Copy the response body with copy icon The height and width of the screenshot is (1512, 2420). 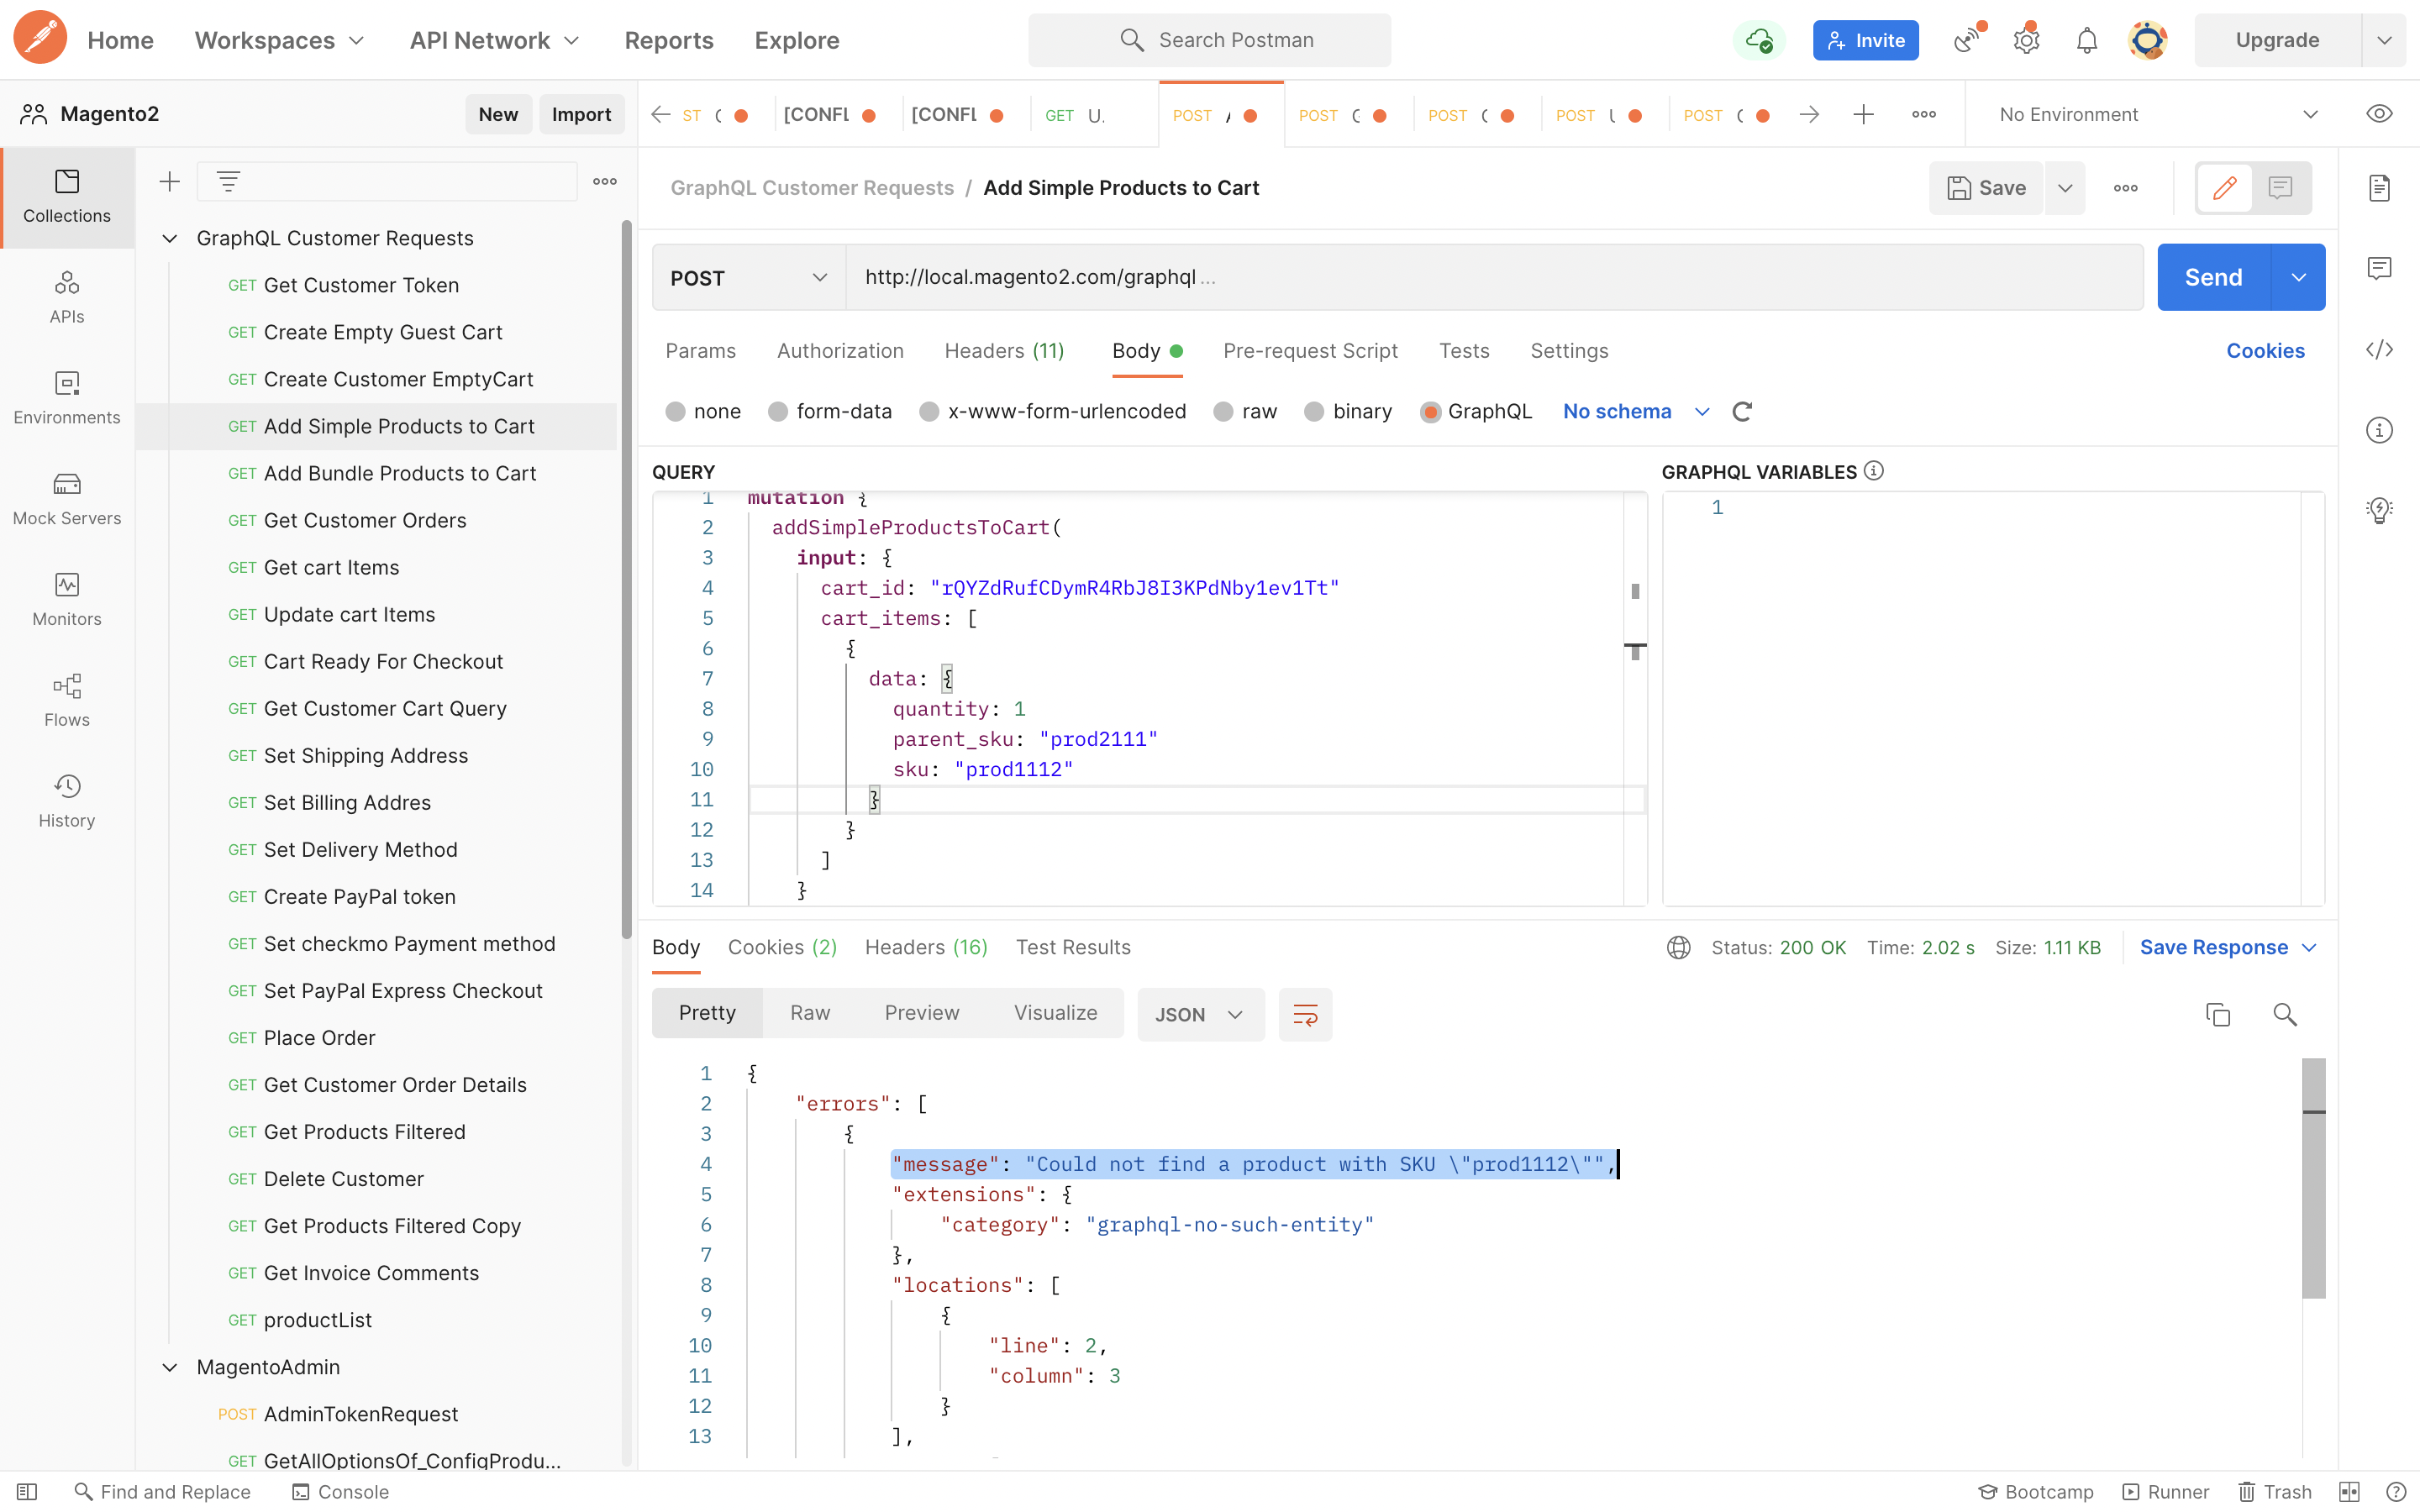pyautogui.click(x=2217, y=1014)
